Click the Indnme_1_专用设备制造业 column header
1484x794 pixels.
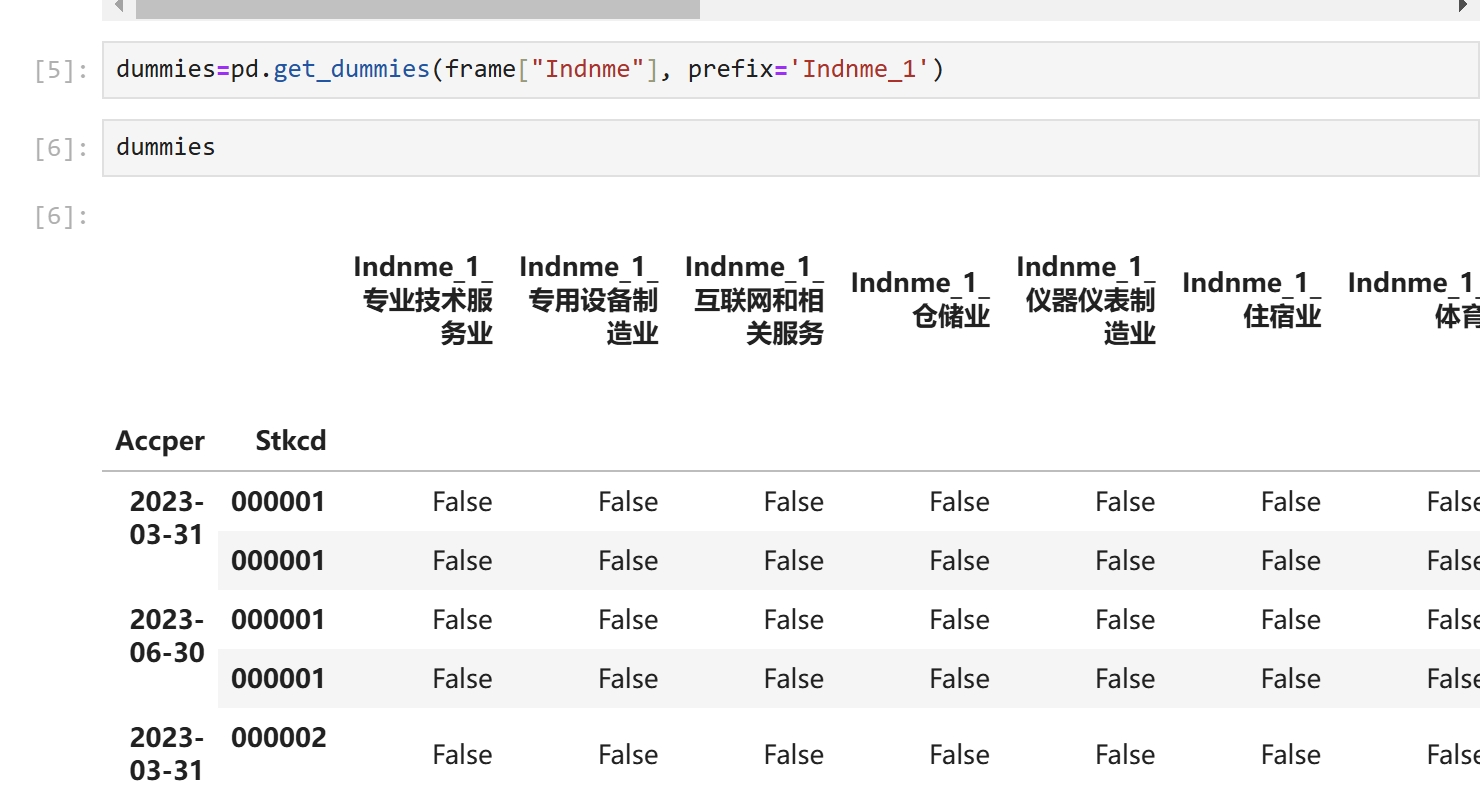coord(590,300)
